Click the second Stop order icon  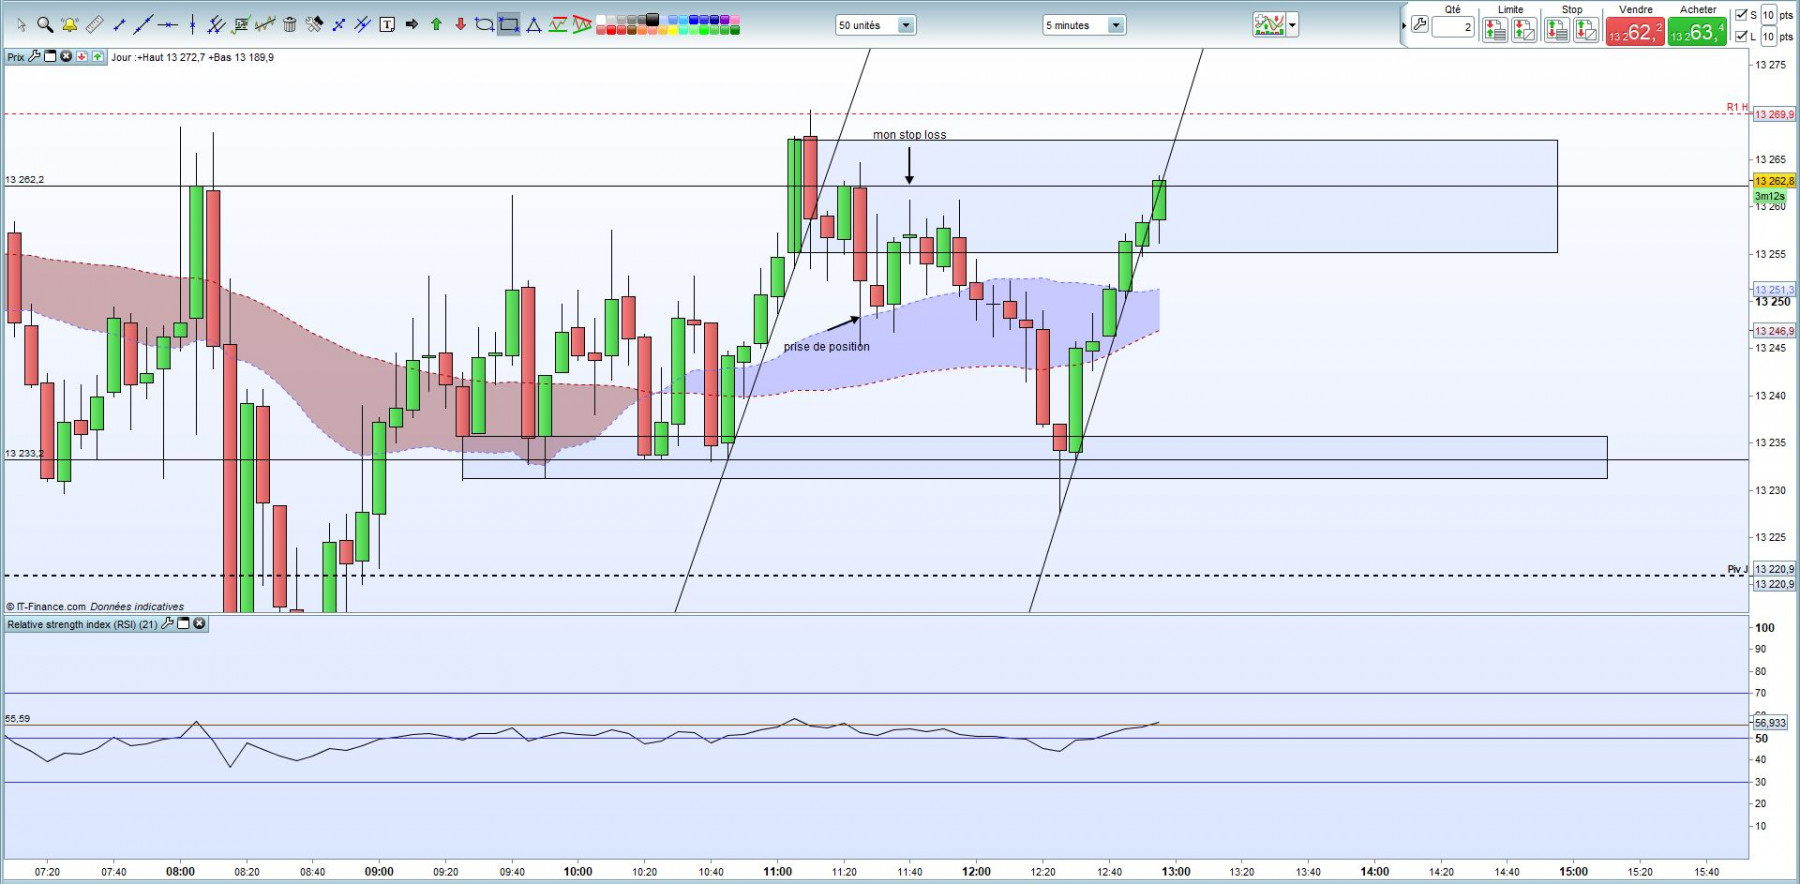click(1586, 30)
